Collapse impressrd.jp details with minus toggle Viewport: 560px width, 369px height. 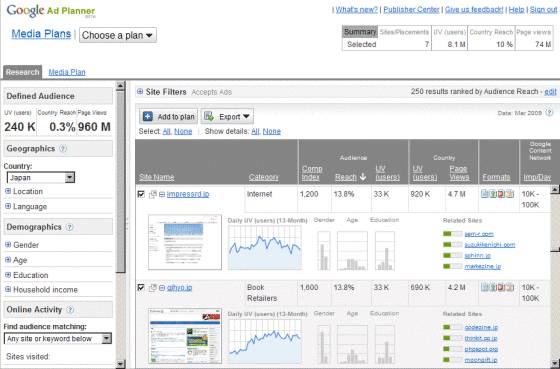pyautogui.click(x=162, y=194)
